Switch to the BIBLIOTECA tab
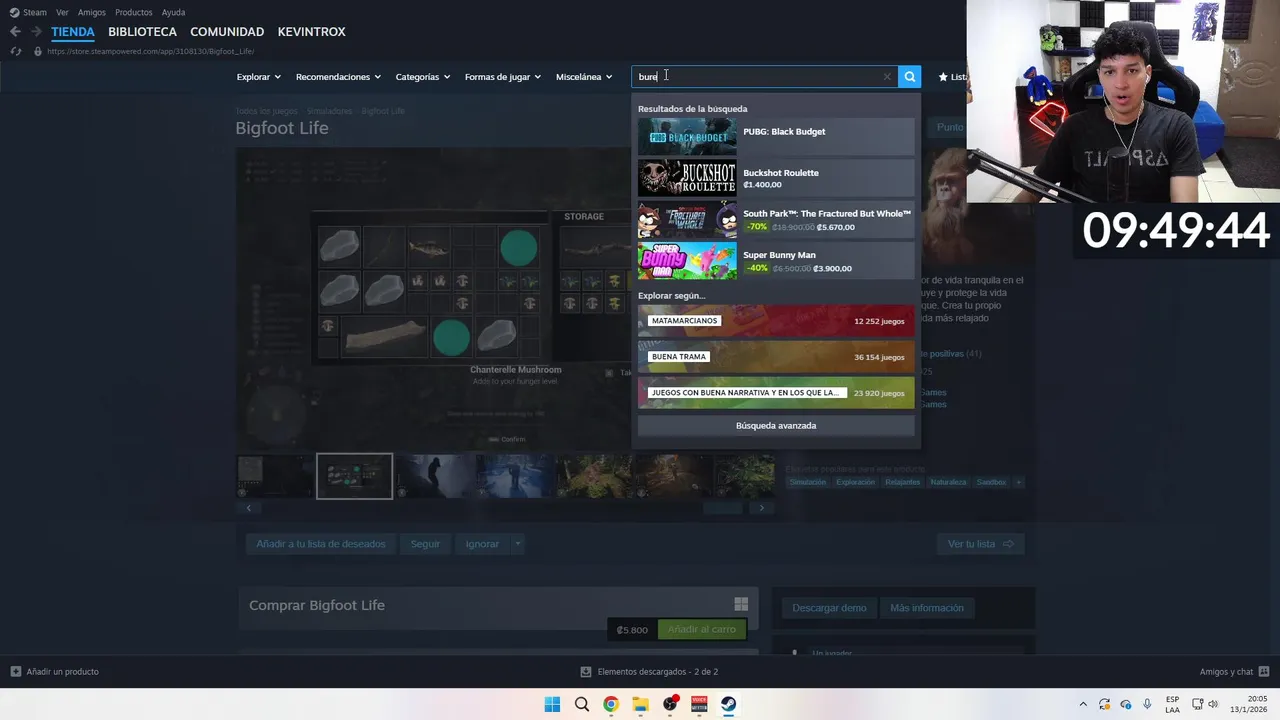This screenshot has height=720, width=1280. pos(142,32)
